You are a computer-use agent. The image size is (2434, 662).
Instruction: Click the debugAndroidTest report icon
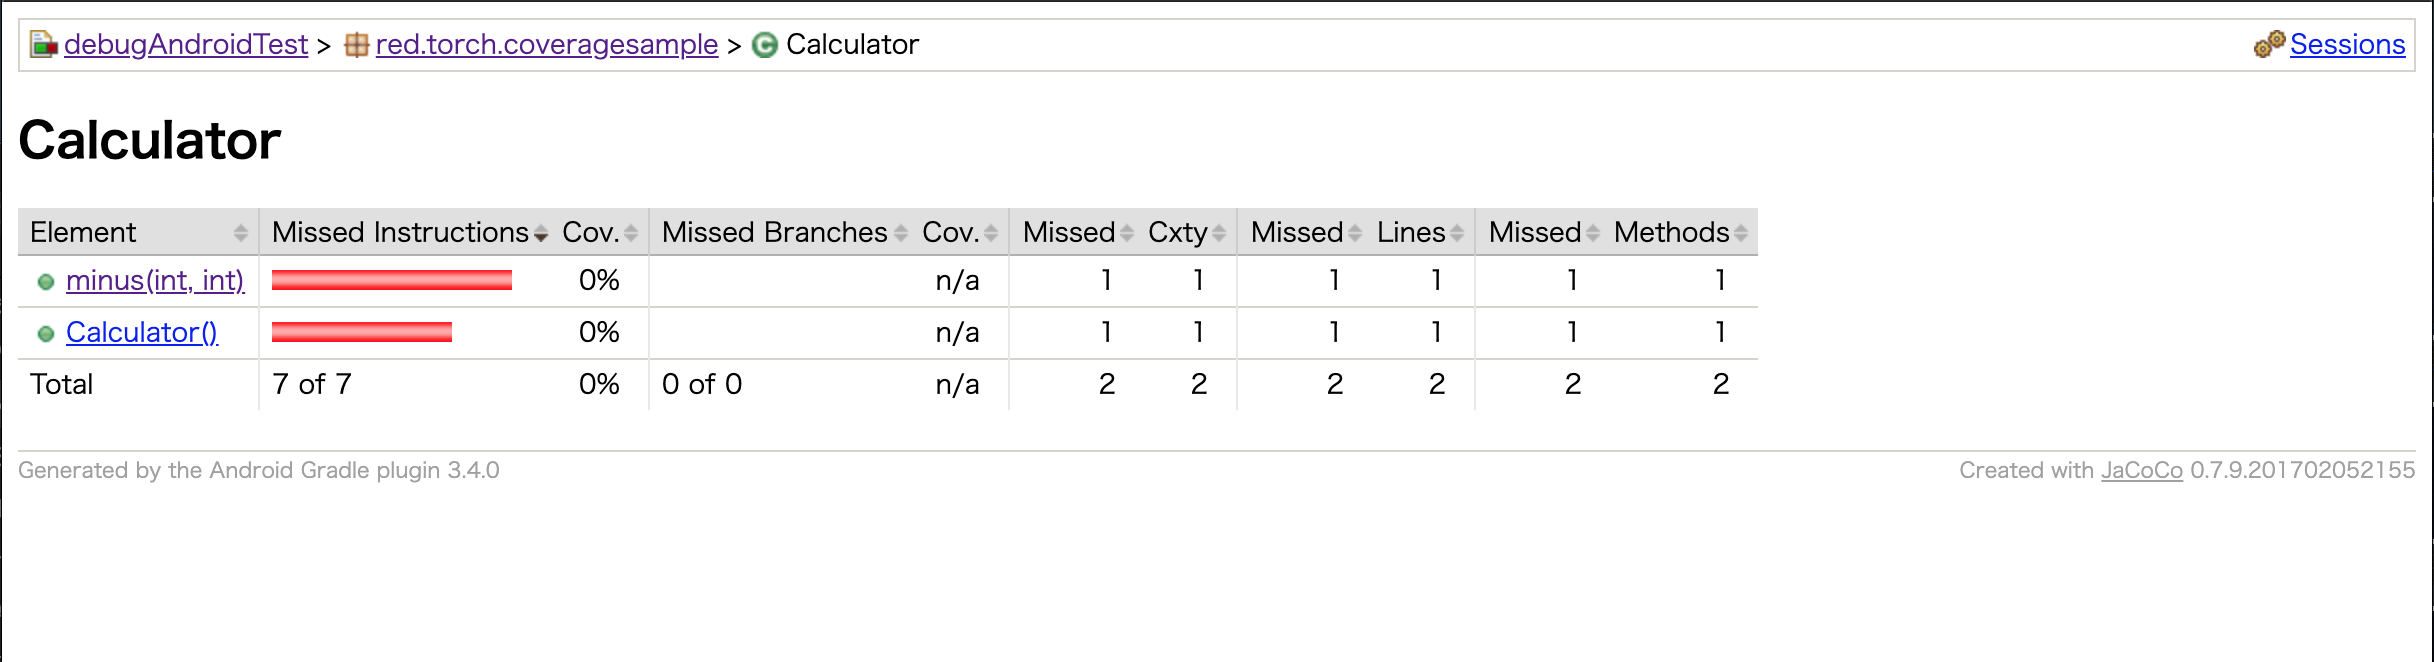[x=44, y=45]
